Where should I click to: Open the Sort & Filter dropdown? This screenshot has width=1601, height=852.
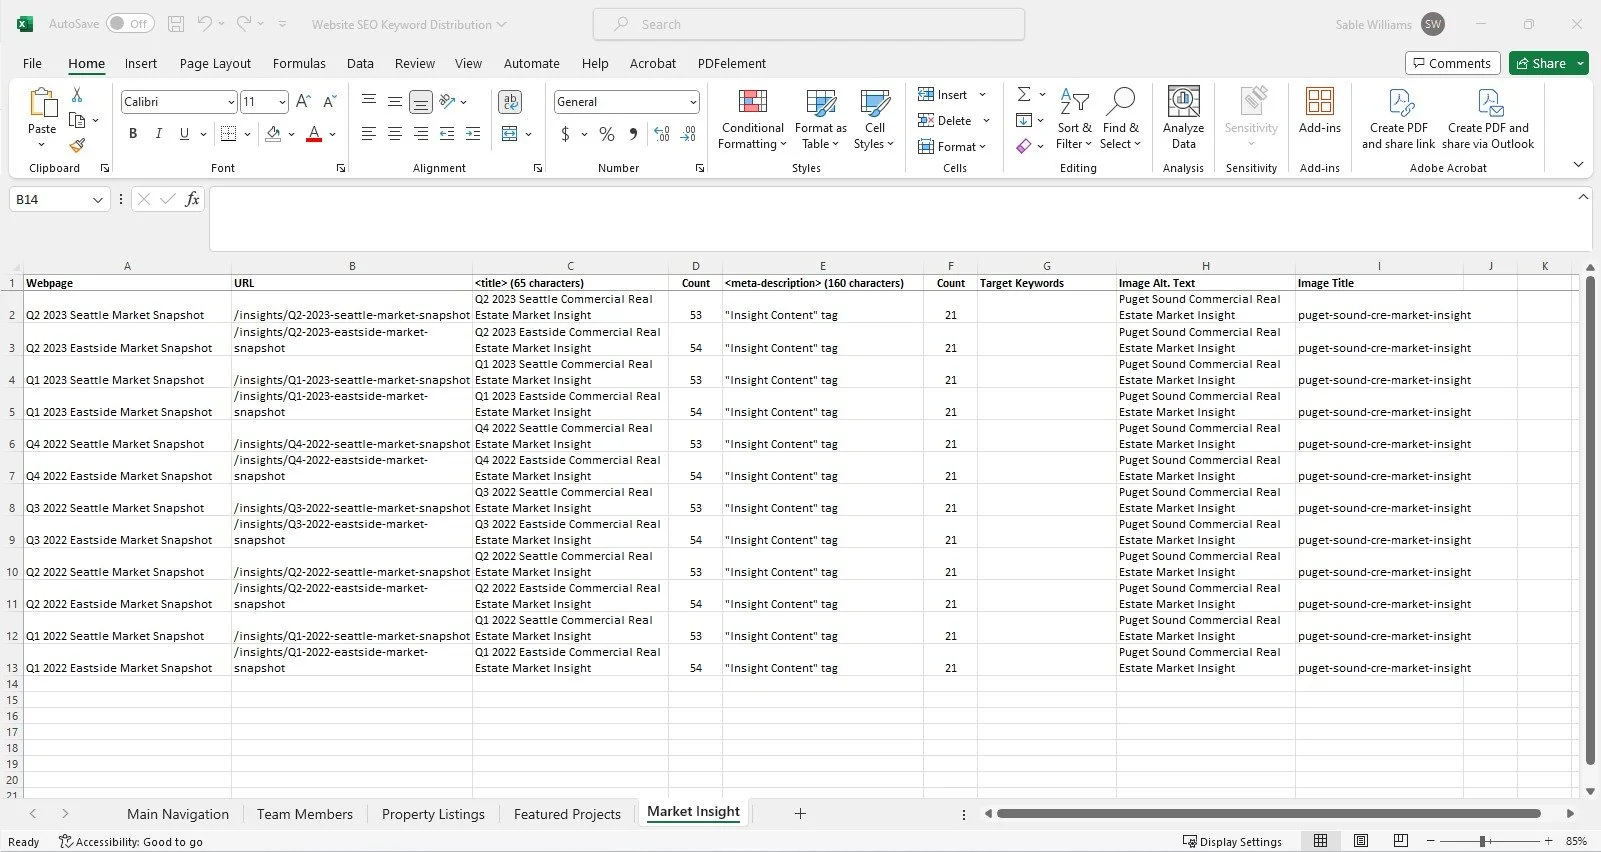1074,118
